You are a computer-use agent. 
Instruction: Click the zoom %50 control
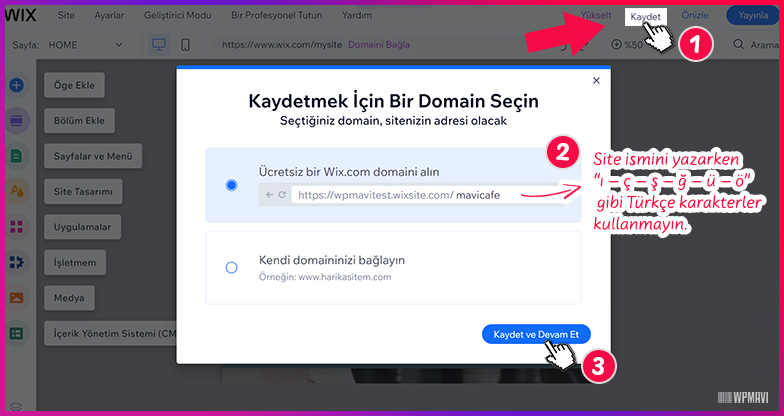tap(627, 44)
